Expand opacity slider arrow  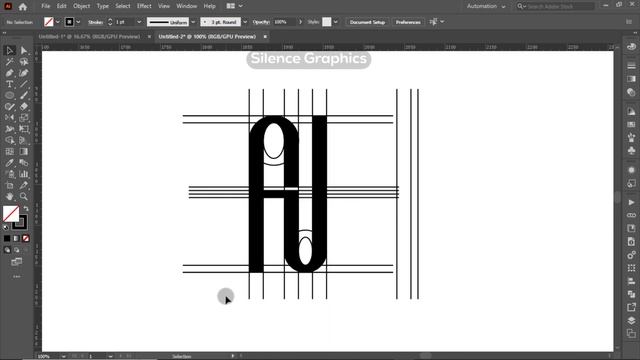301,22
